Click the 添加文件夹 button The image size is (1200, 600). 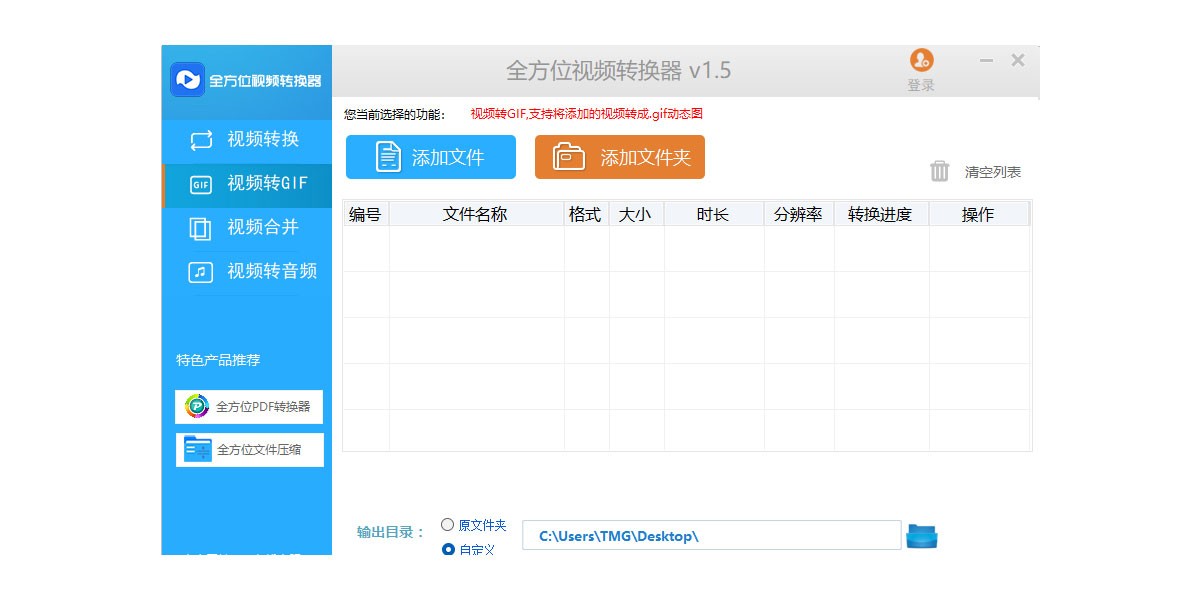point(620,157)
